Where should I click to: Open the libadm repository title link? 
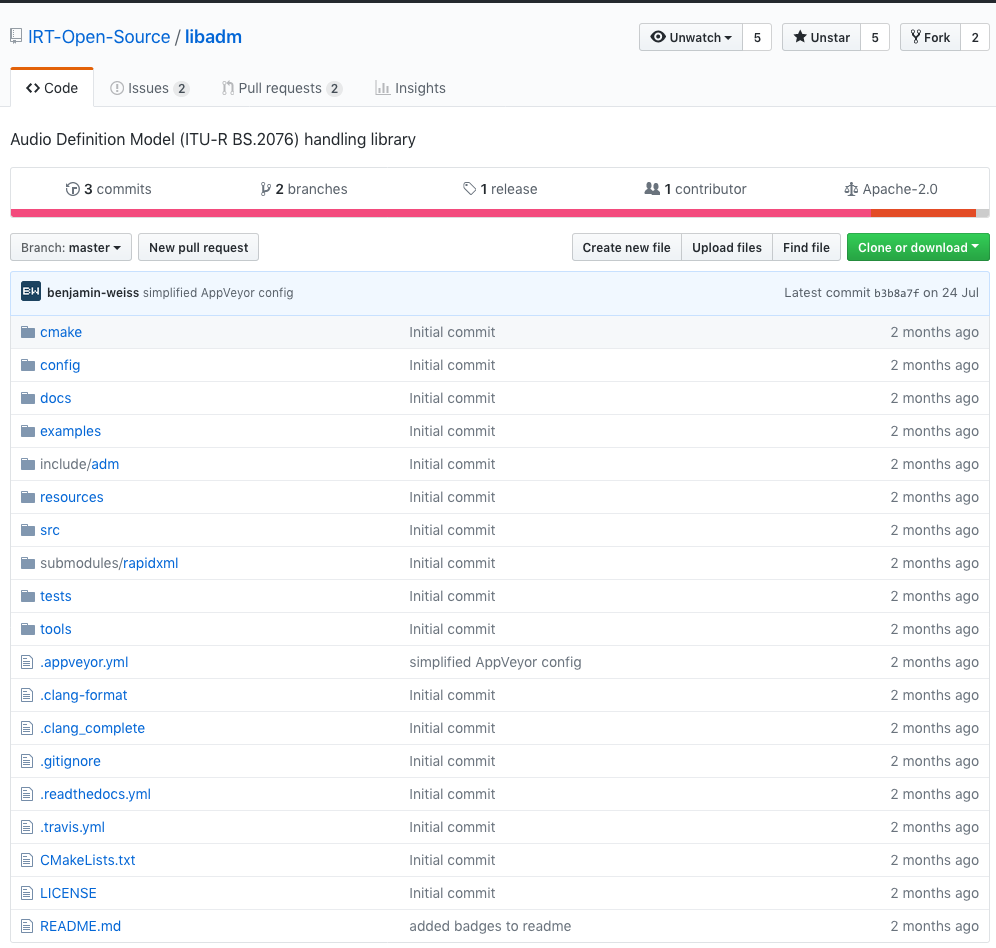click(x=213, y=37)
